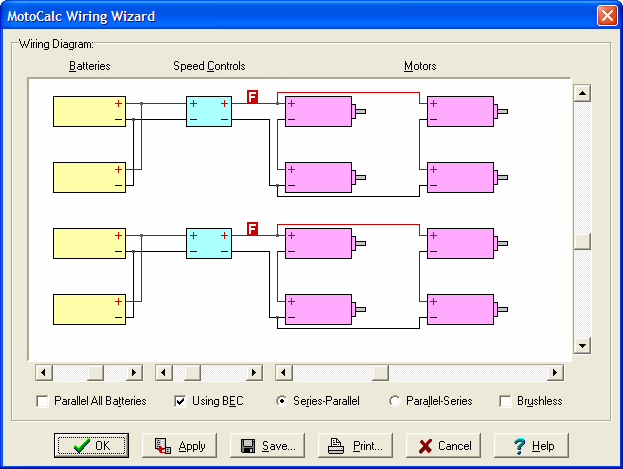Click the Speed Controls column label

[209, 66]
